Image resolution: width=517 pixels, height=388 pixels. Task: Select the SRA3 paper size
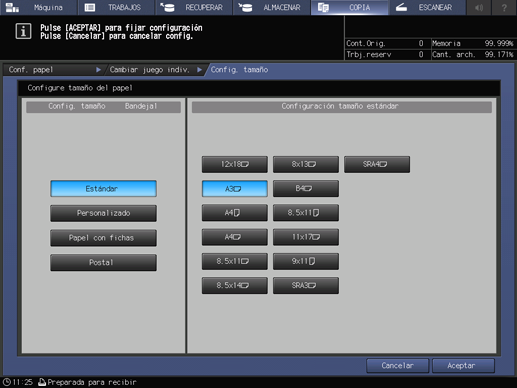pyautogui.click(x=306, y=286)
